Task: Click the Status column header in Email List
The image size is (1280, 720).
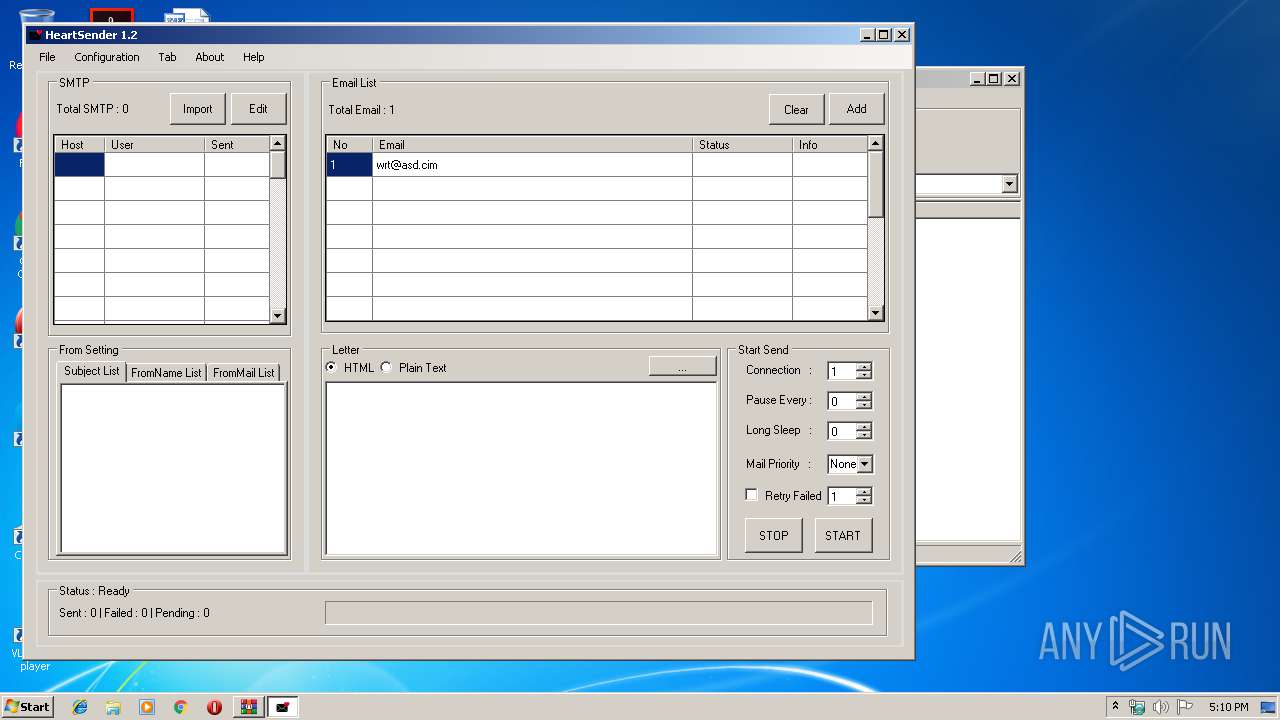Action: 742,145
